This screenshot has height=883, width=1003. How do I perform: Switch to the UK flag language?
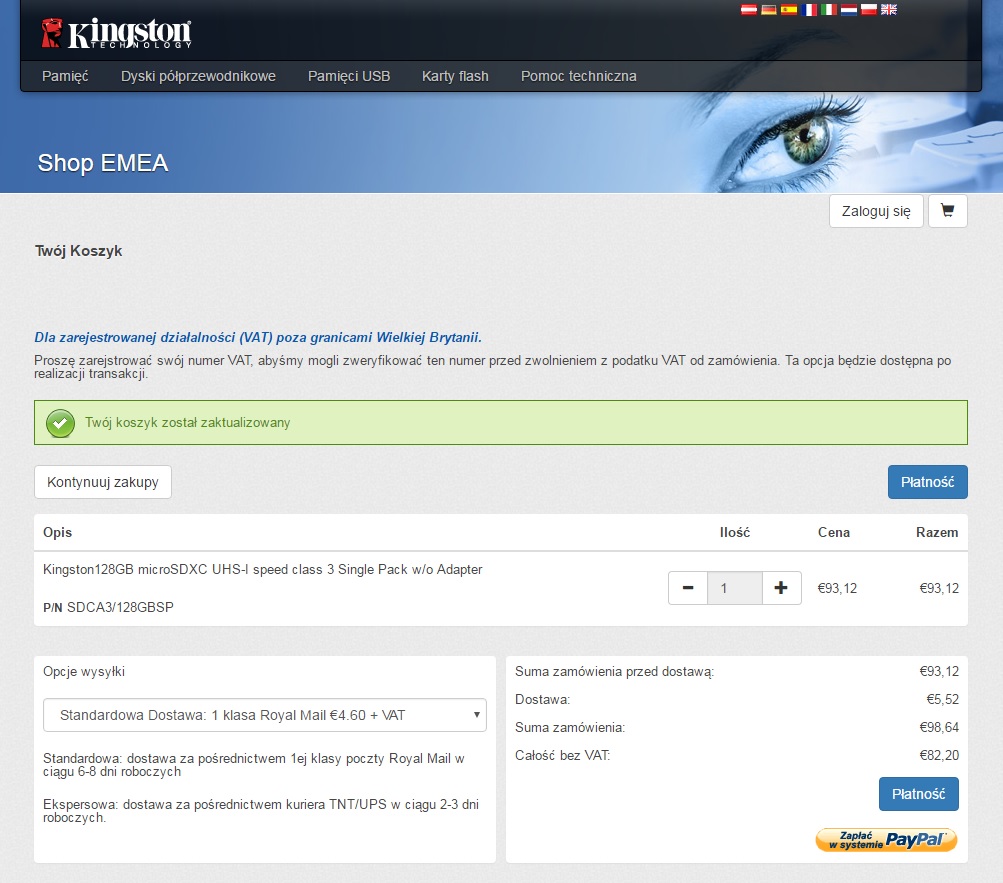click(x=888, y=10)
